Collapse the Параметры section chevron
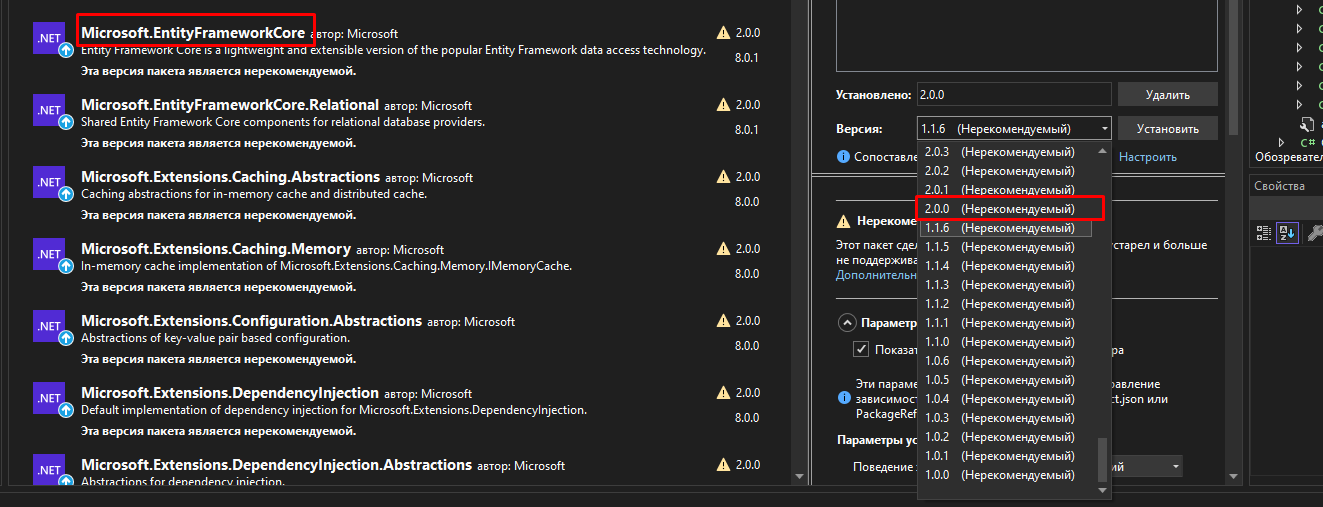The width and height of the screenshot is (1323, 507). point(847,323)
